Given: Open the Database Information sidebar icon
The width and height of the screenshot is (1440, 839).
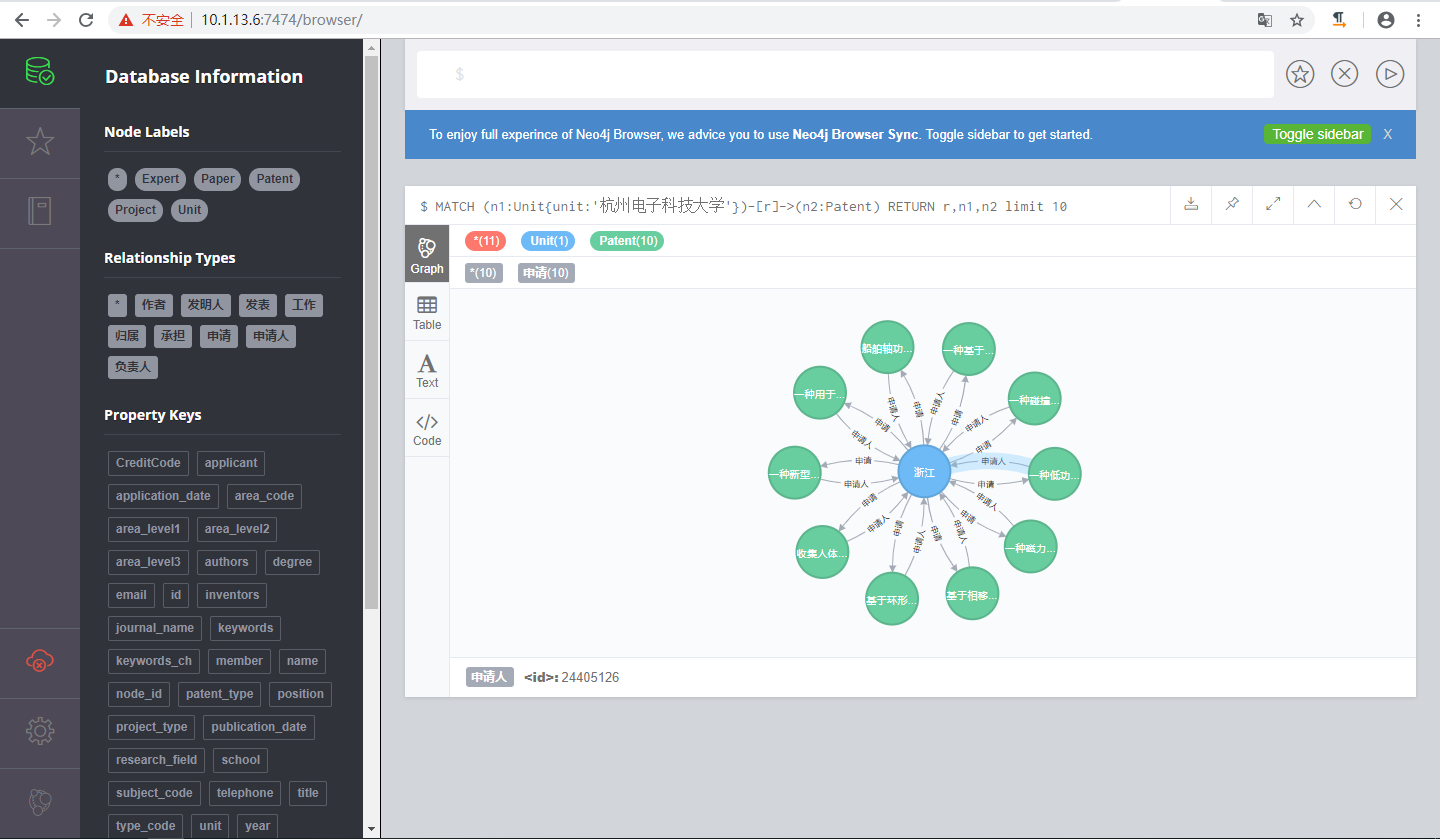Looking at the screenshot, I should click(40, 72).
